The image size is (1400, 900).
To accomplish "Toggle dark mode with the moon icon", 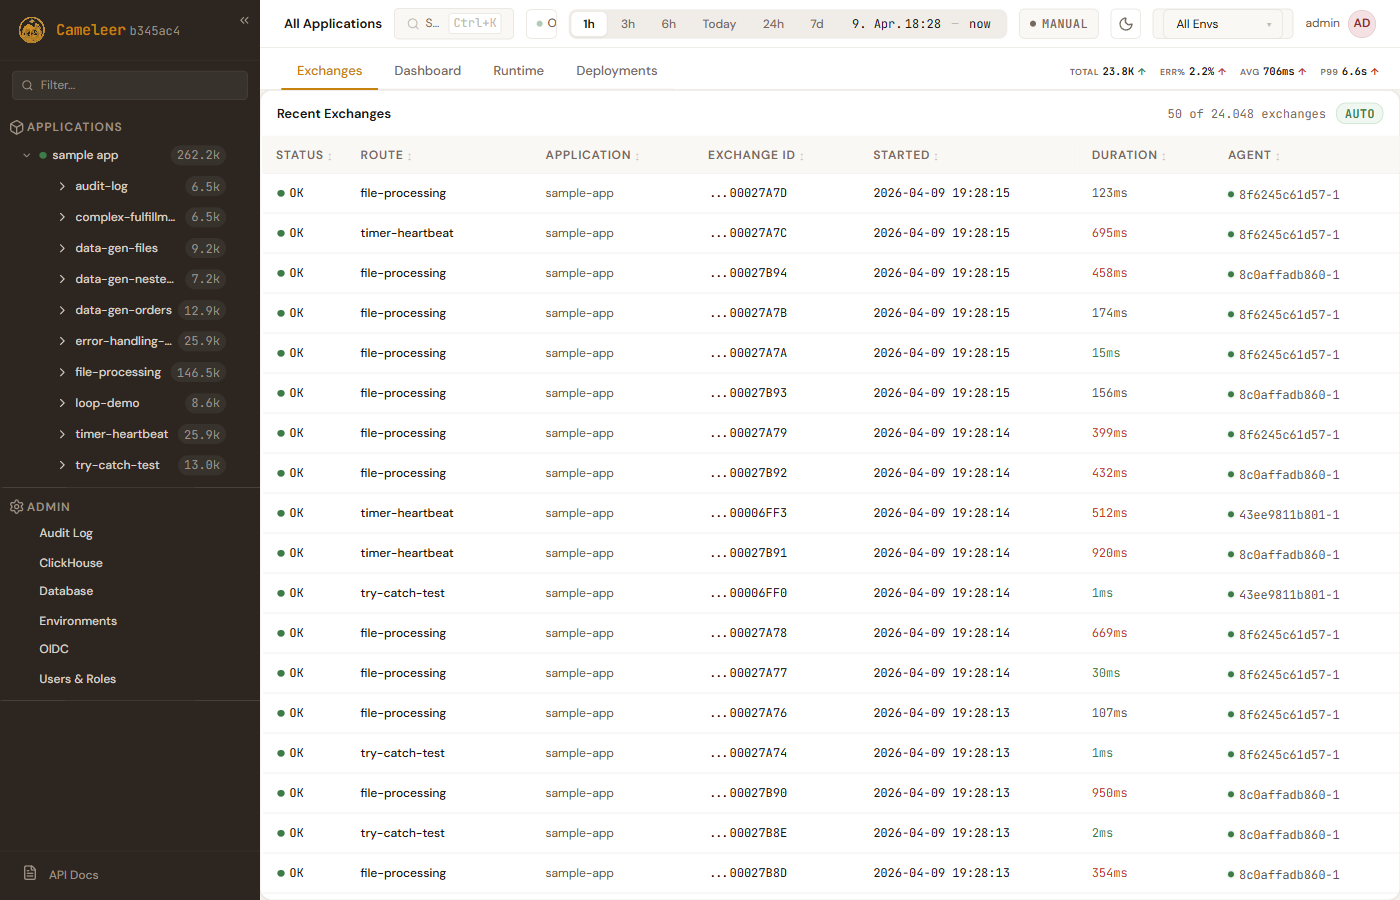I will (1126, 24).
